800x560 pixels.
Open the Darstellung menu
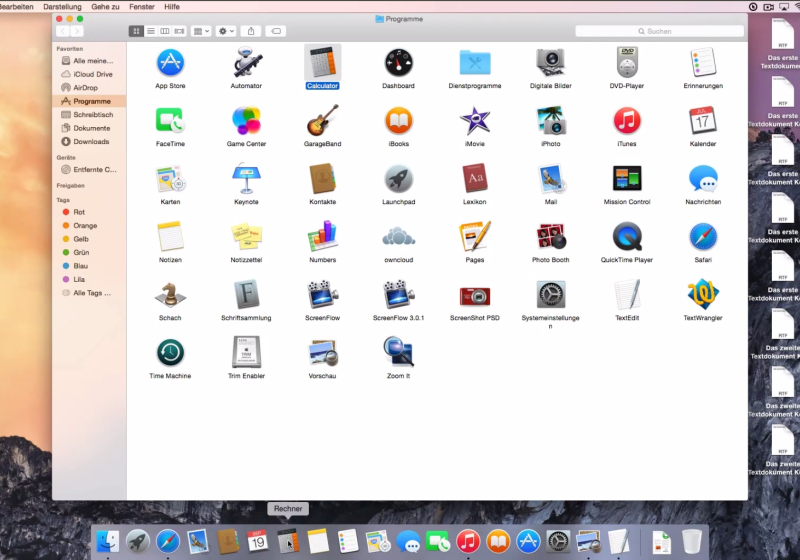[62, 6]
